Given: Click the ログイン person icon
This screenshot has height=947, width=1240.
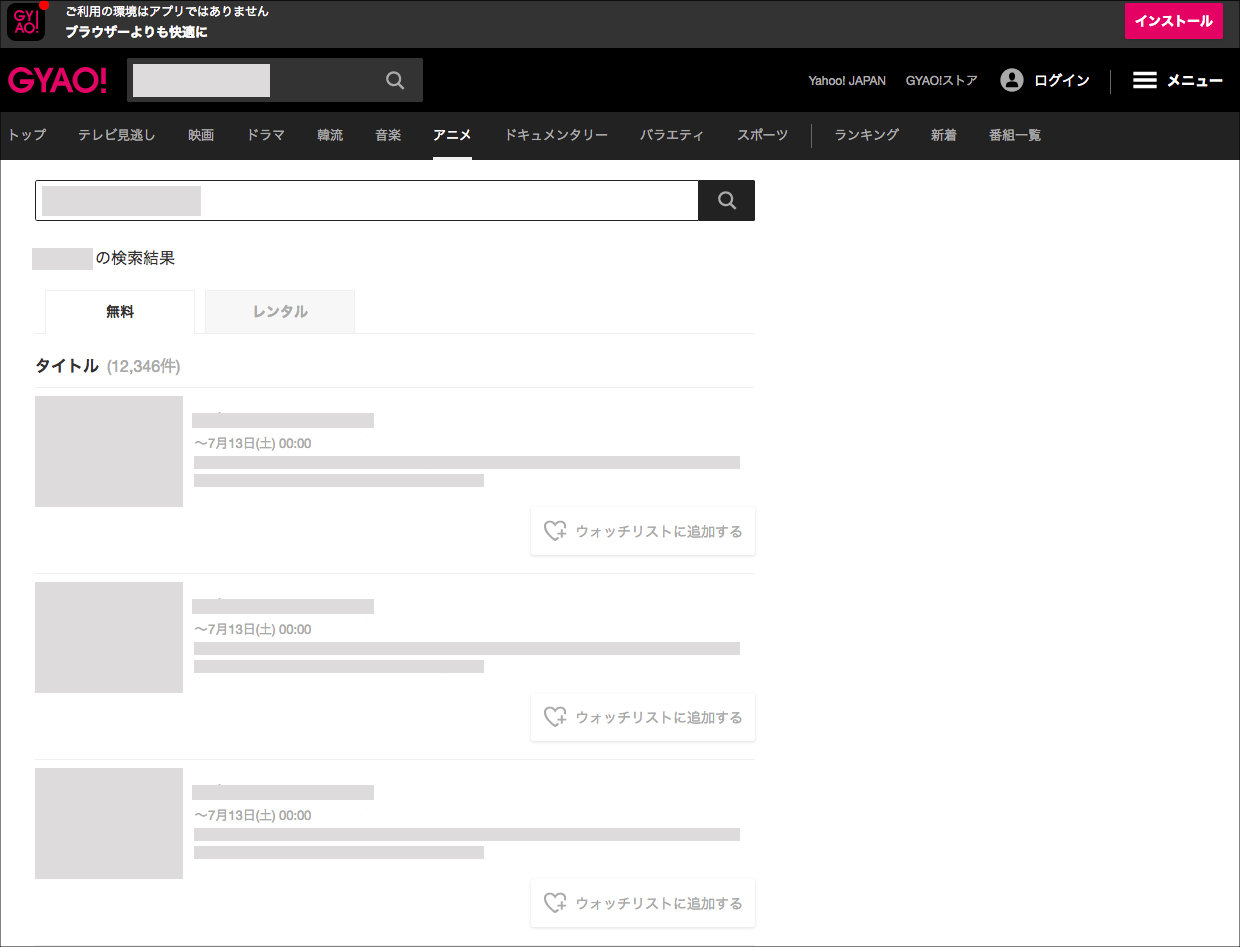Looking at the screenshot, I should pyautogui.click(x=1011, y=80).
